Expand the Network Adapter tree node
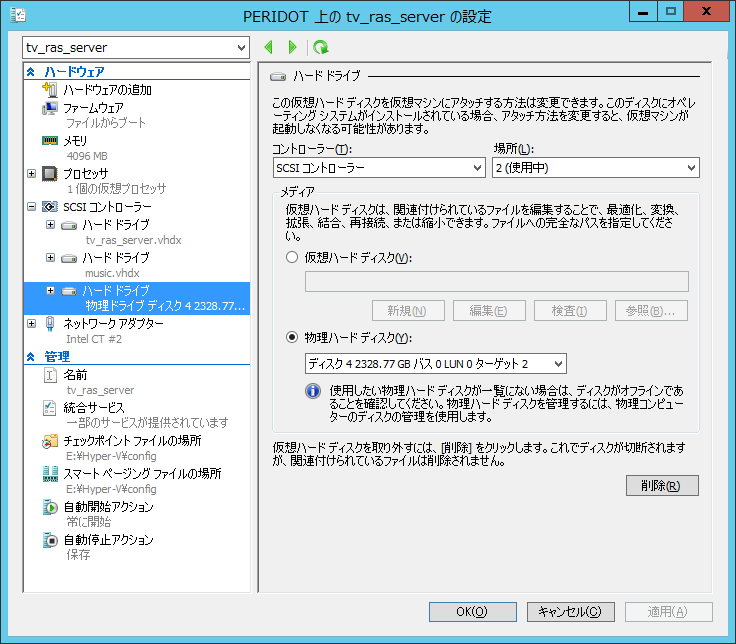Screen dimensions: 736x644 click(x=31, y=323)
